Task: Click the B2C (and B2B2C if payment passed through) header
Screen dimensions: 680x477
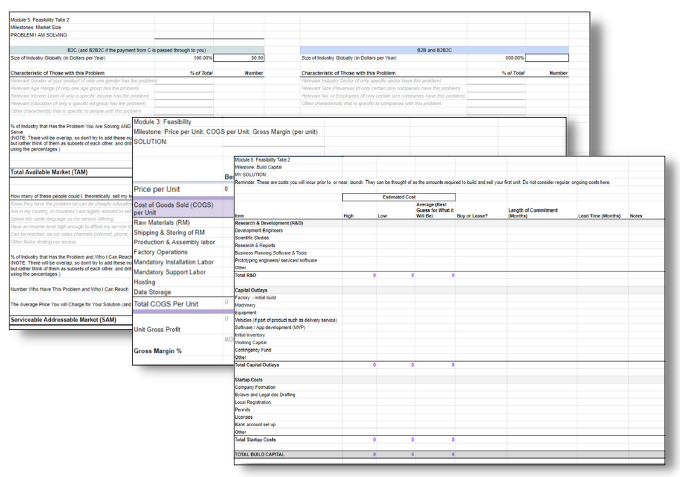Action: [x=137, y=50]
